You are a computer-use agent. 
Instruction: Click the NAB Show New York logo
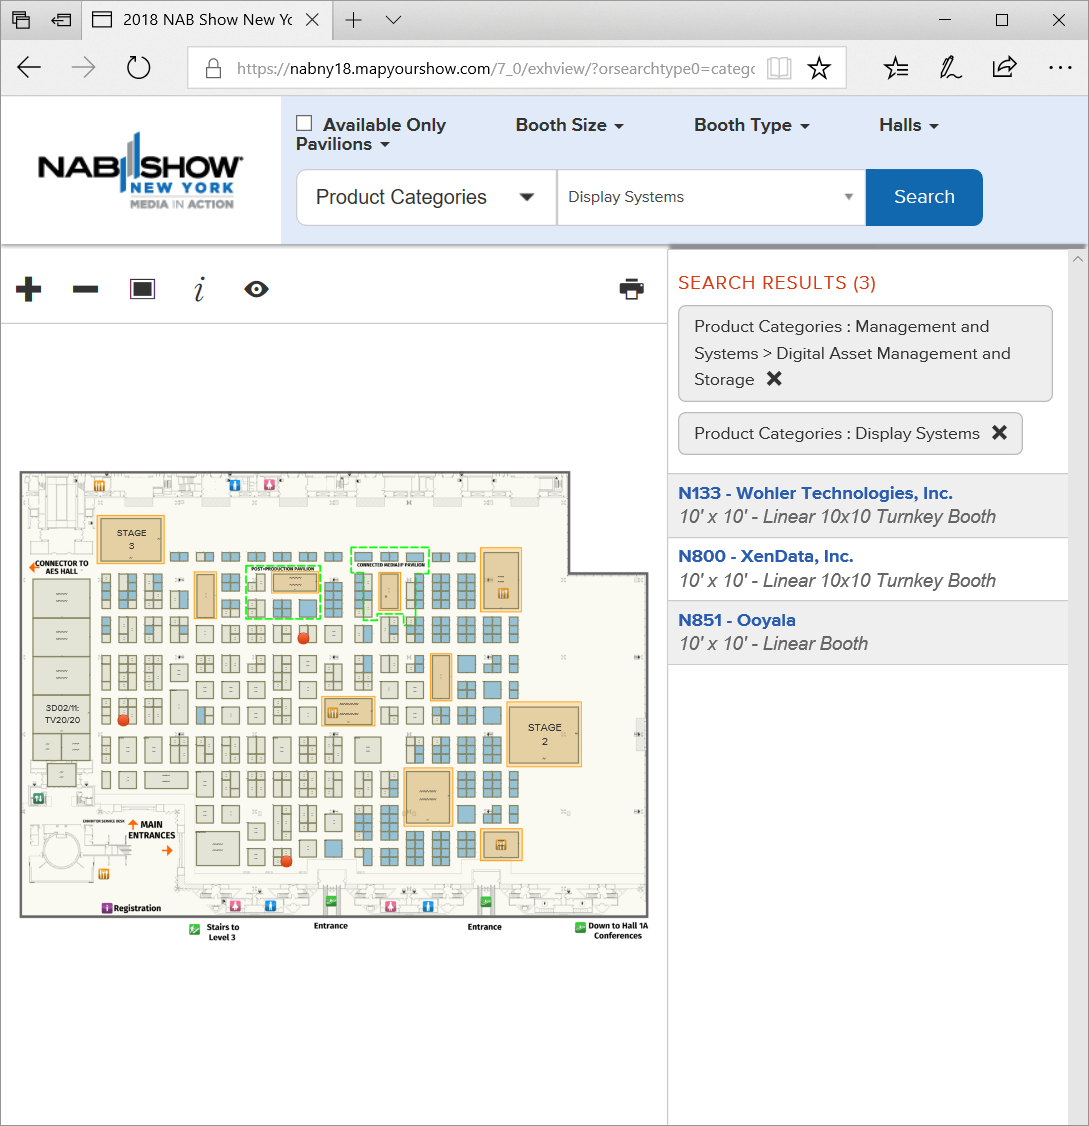[140, 172]
